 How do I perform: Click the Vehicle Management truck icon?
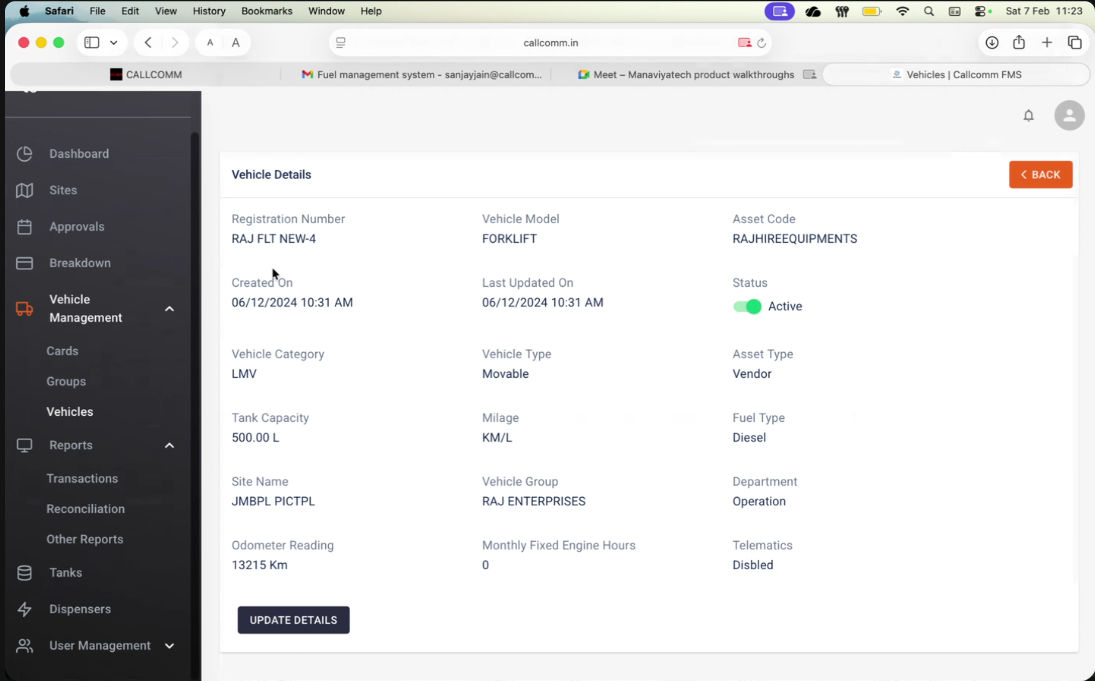coord(27,308)
